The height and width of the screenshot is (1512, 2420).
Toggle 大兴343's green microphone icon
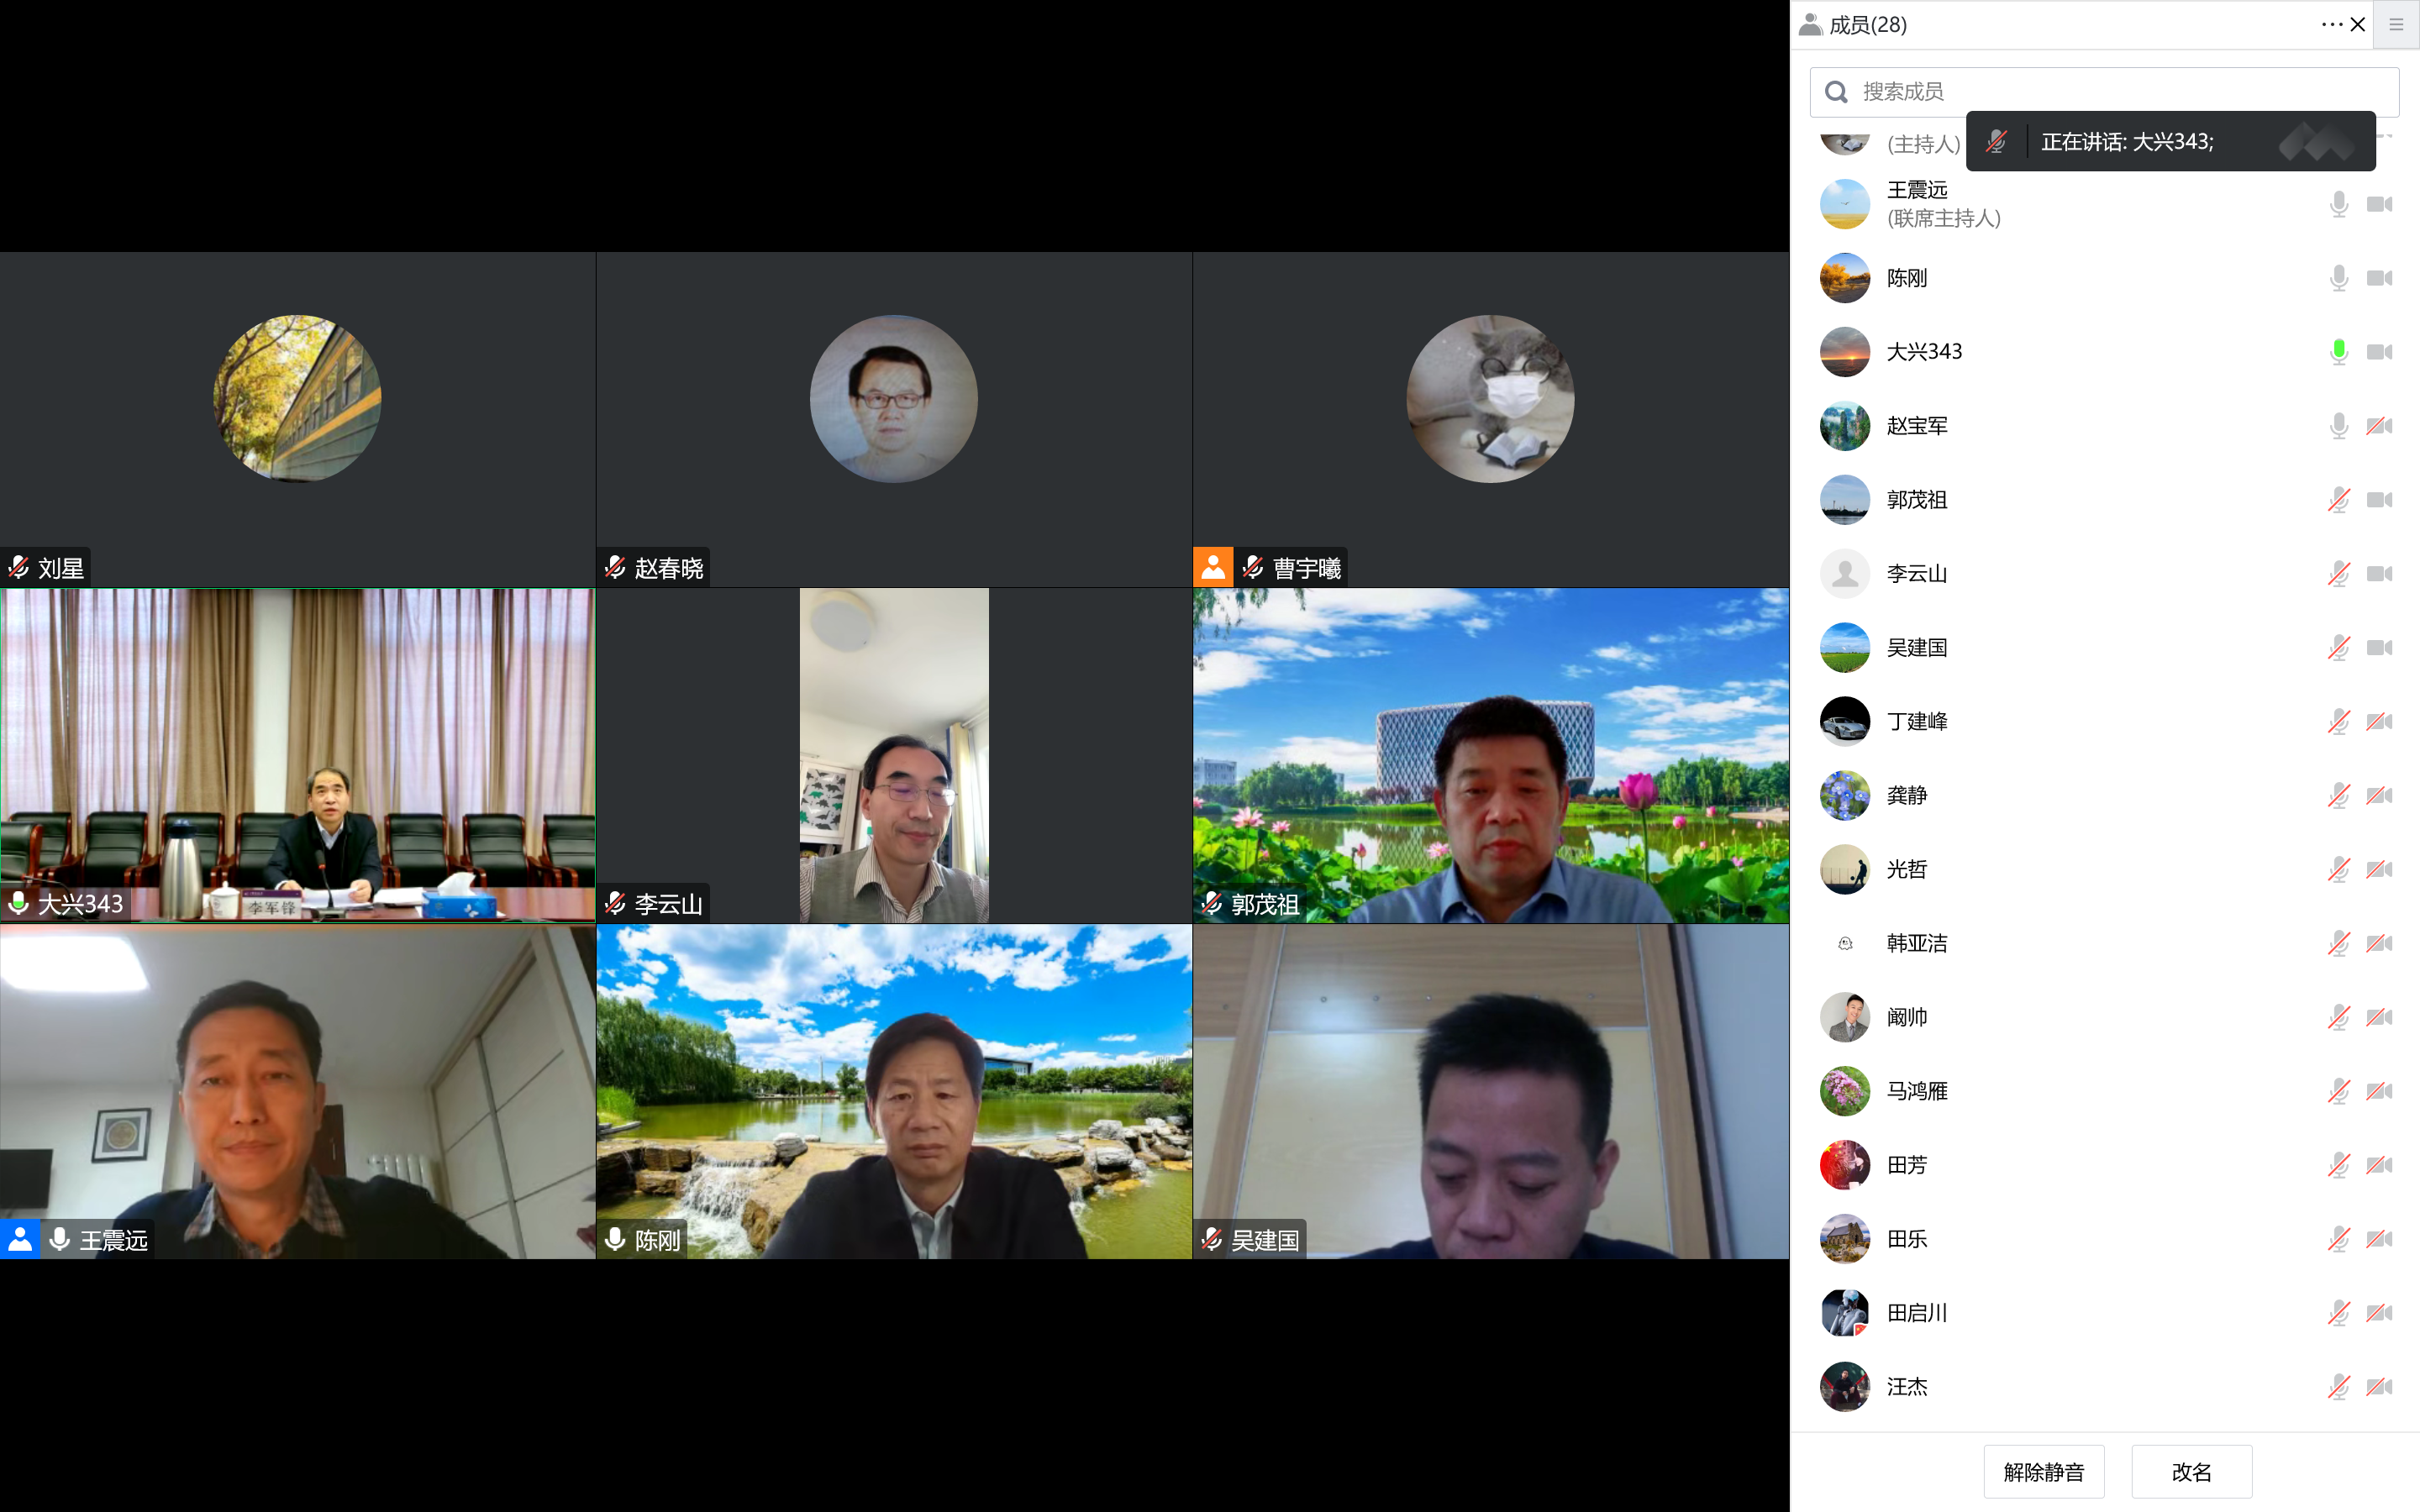pyautogui.click(x=2338, y=352)
